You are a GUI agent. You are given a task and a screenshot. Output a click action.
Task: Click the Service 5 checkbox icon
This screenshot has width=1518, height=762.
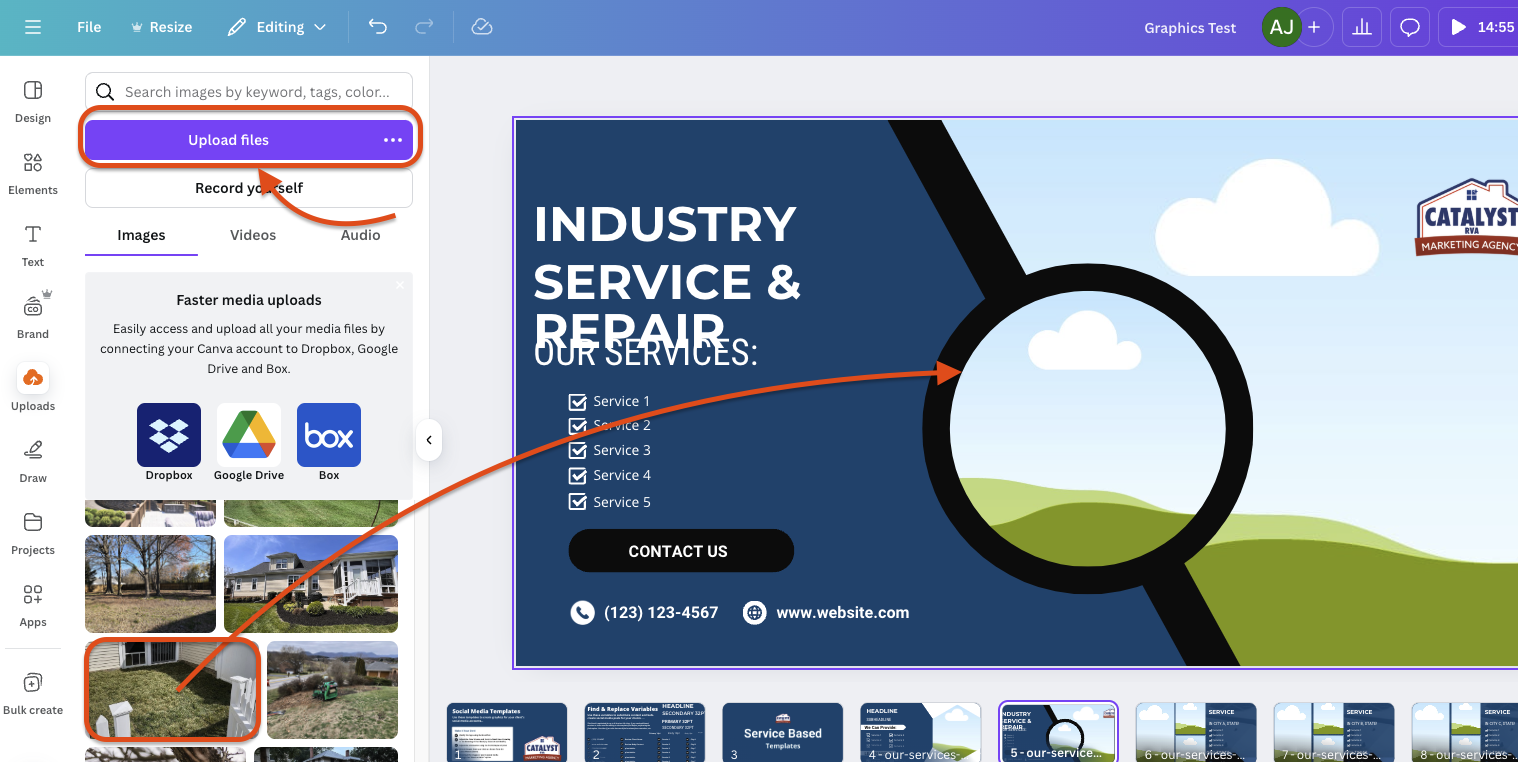coord(577,502)
